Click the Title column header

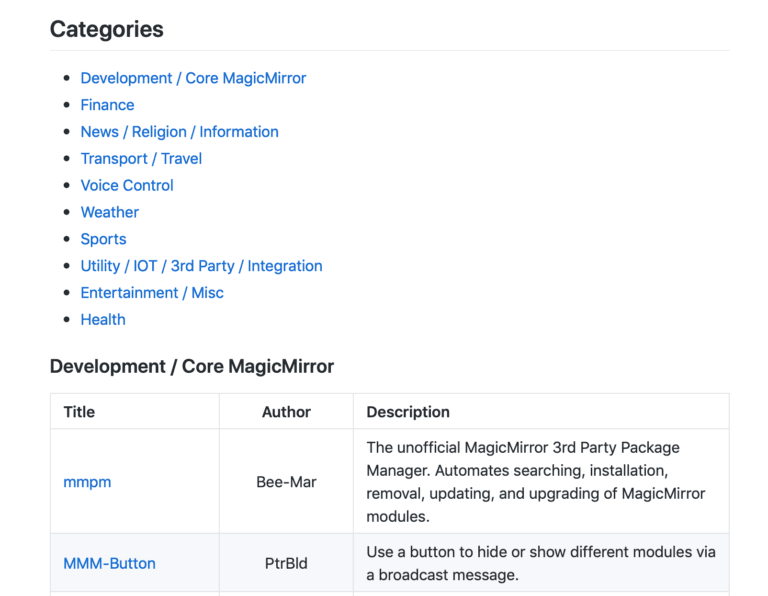[79, 412]
